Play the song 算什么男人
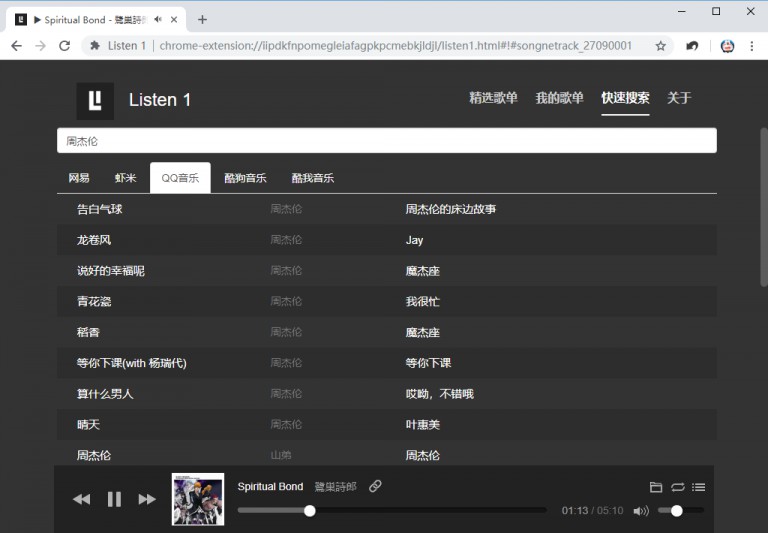 click(x=105, y=394)
